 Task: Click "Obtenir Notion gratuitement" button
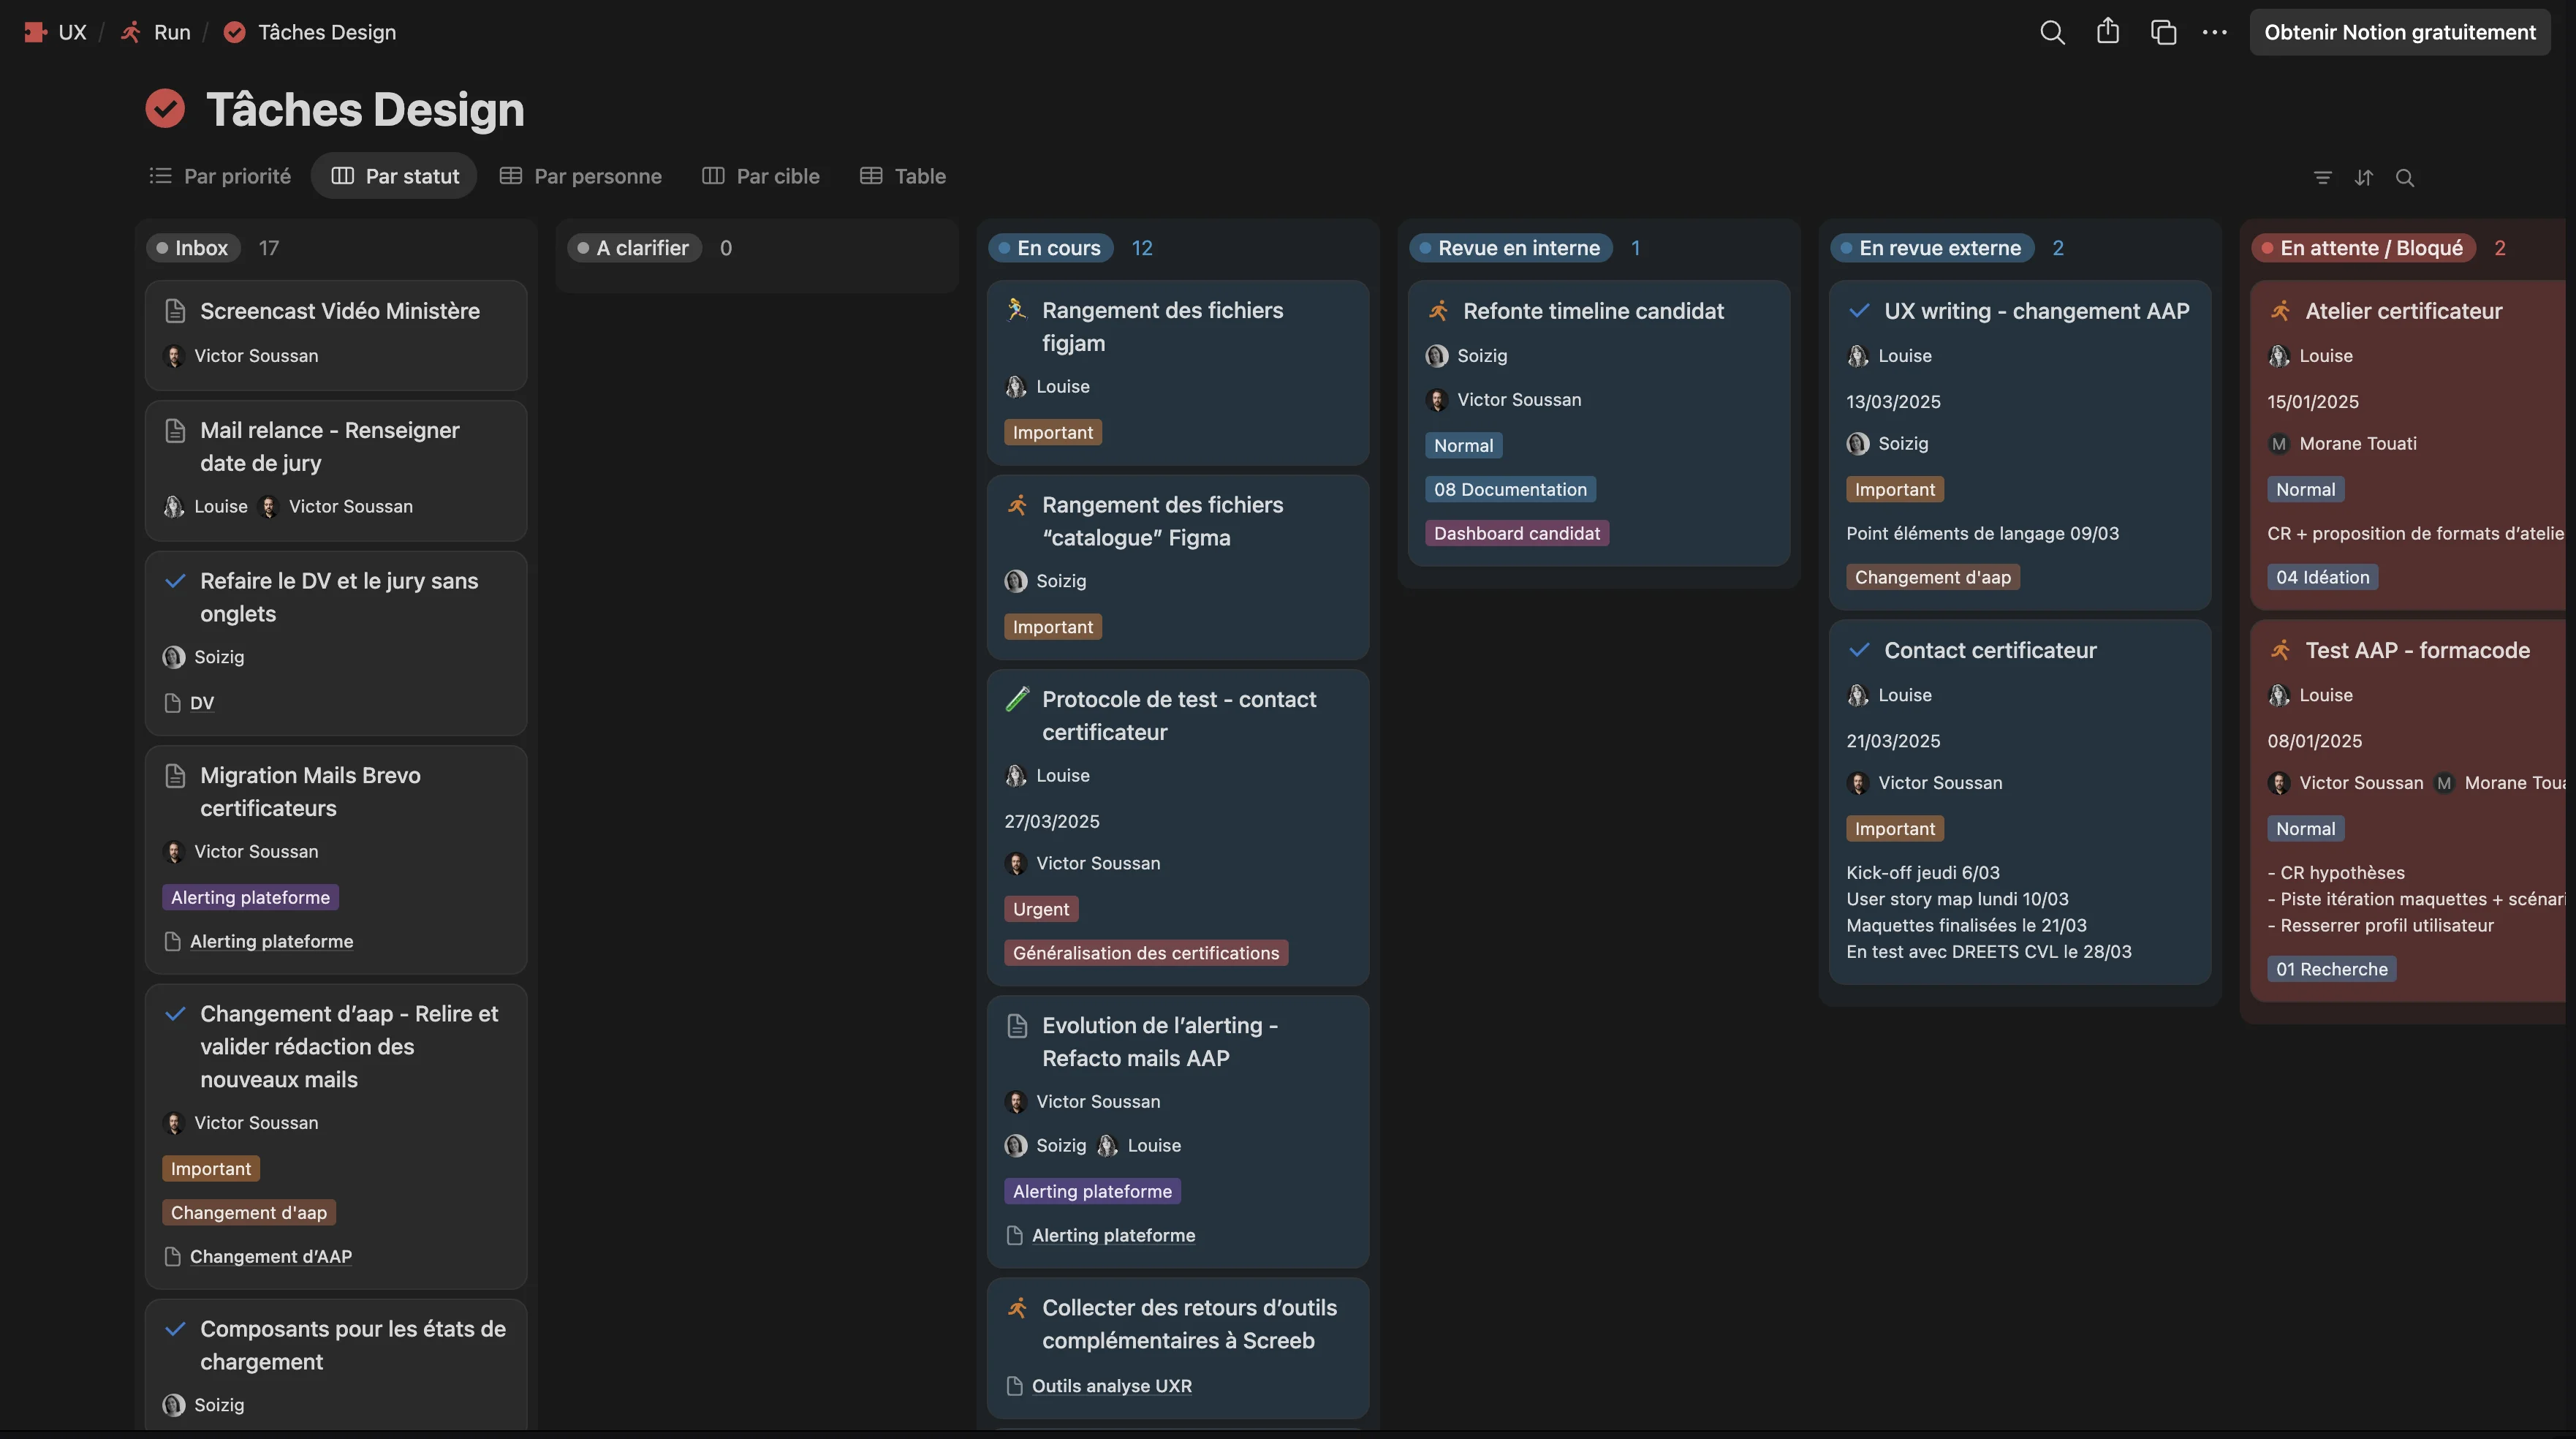(x=2400, y=31)
